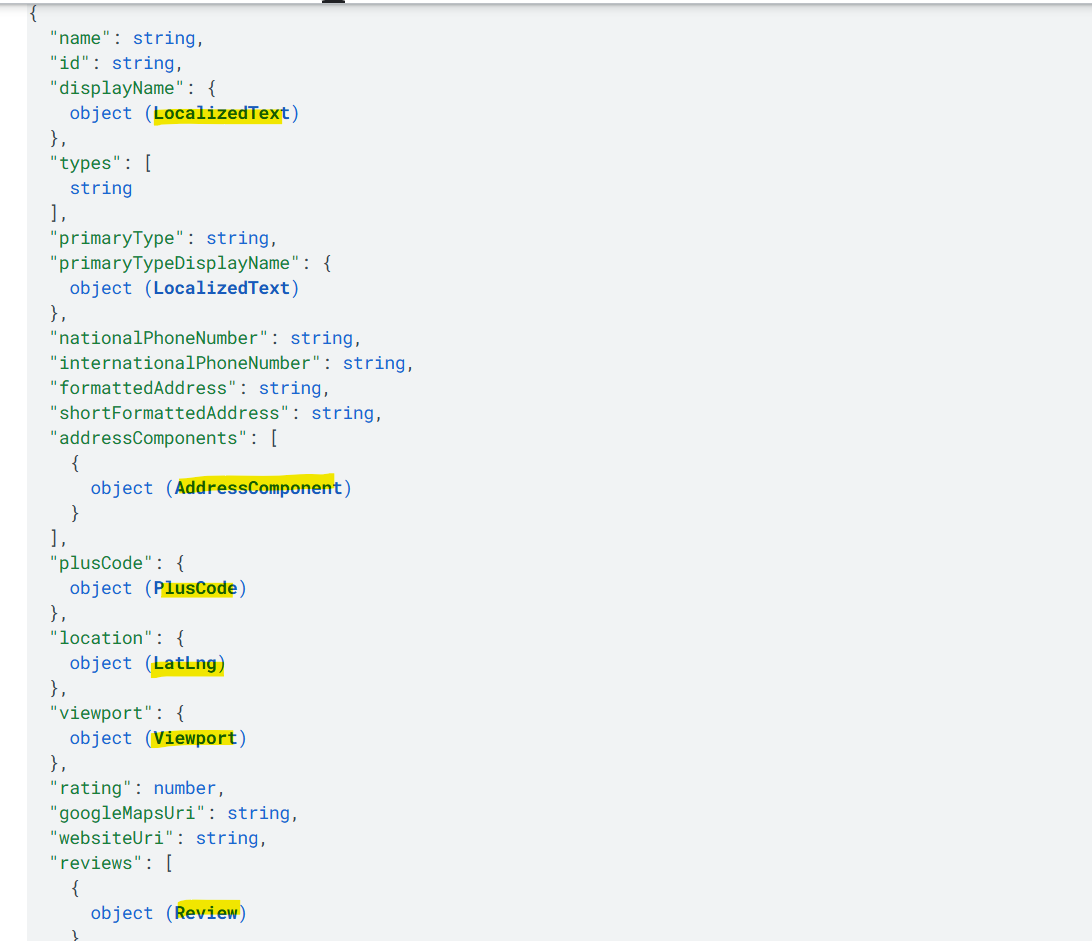Click string type after "name"
1092x941 pixels.
[164, 38]
